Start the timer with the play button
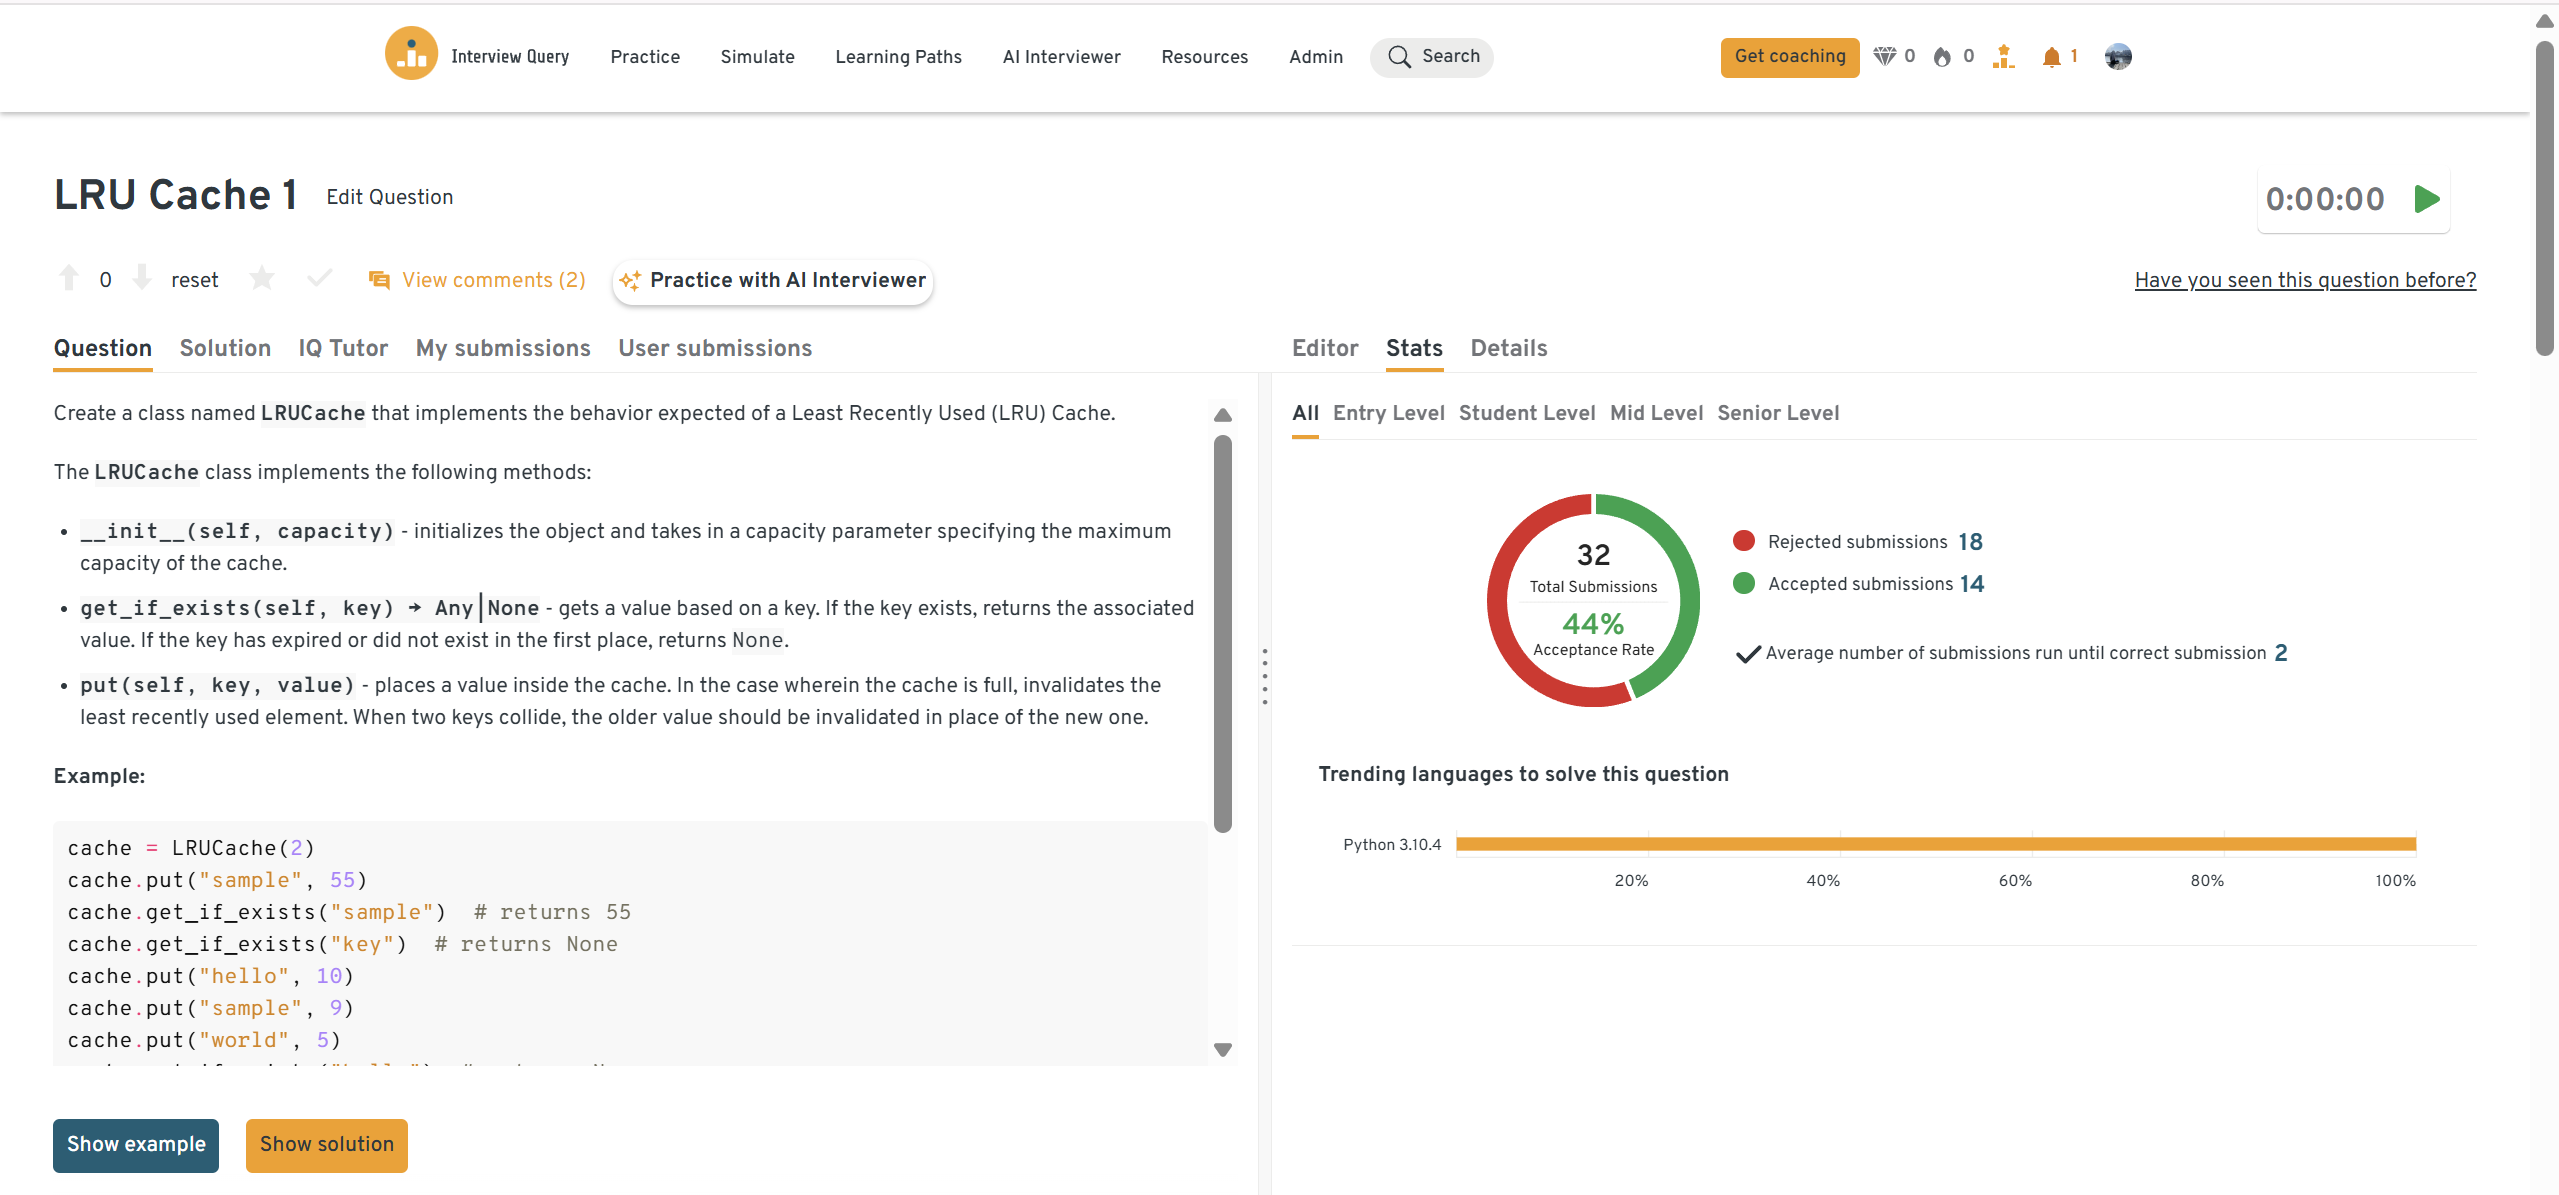The width and height of the screenshot is (2559, 1195). click(x=2427, y=199)
